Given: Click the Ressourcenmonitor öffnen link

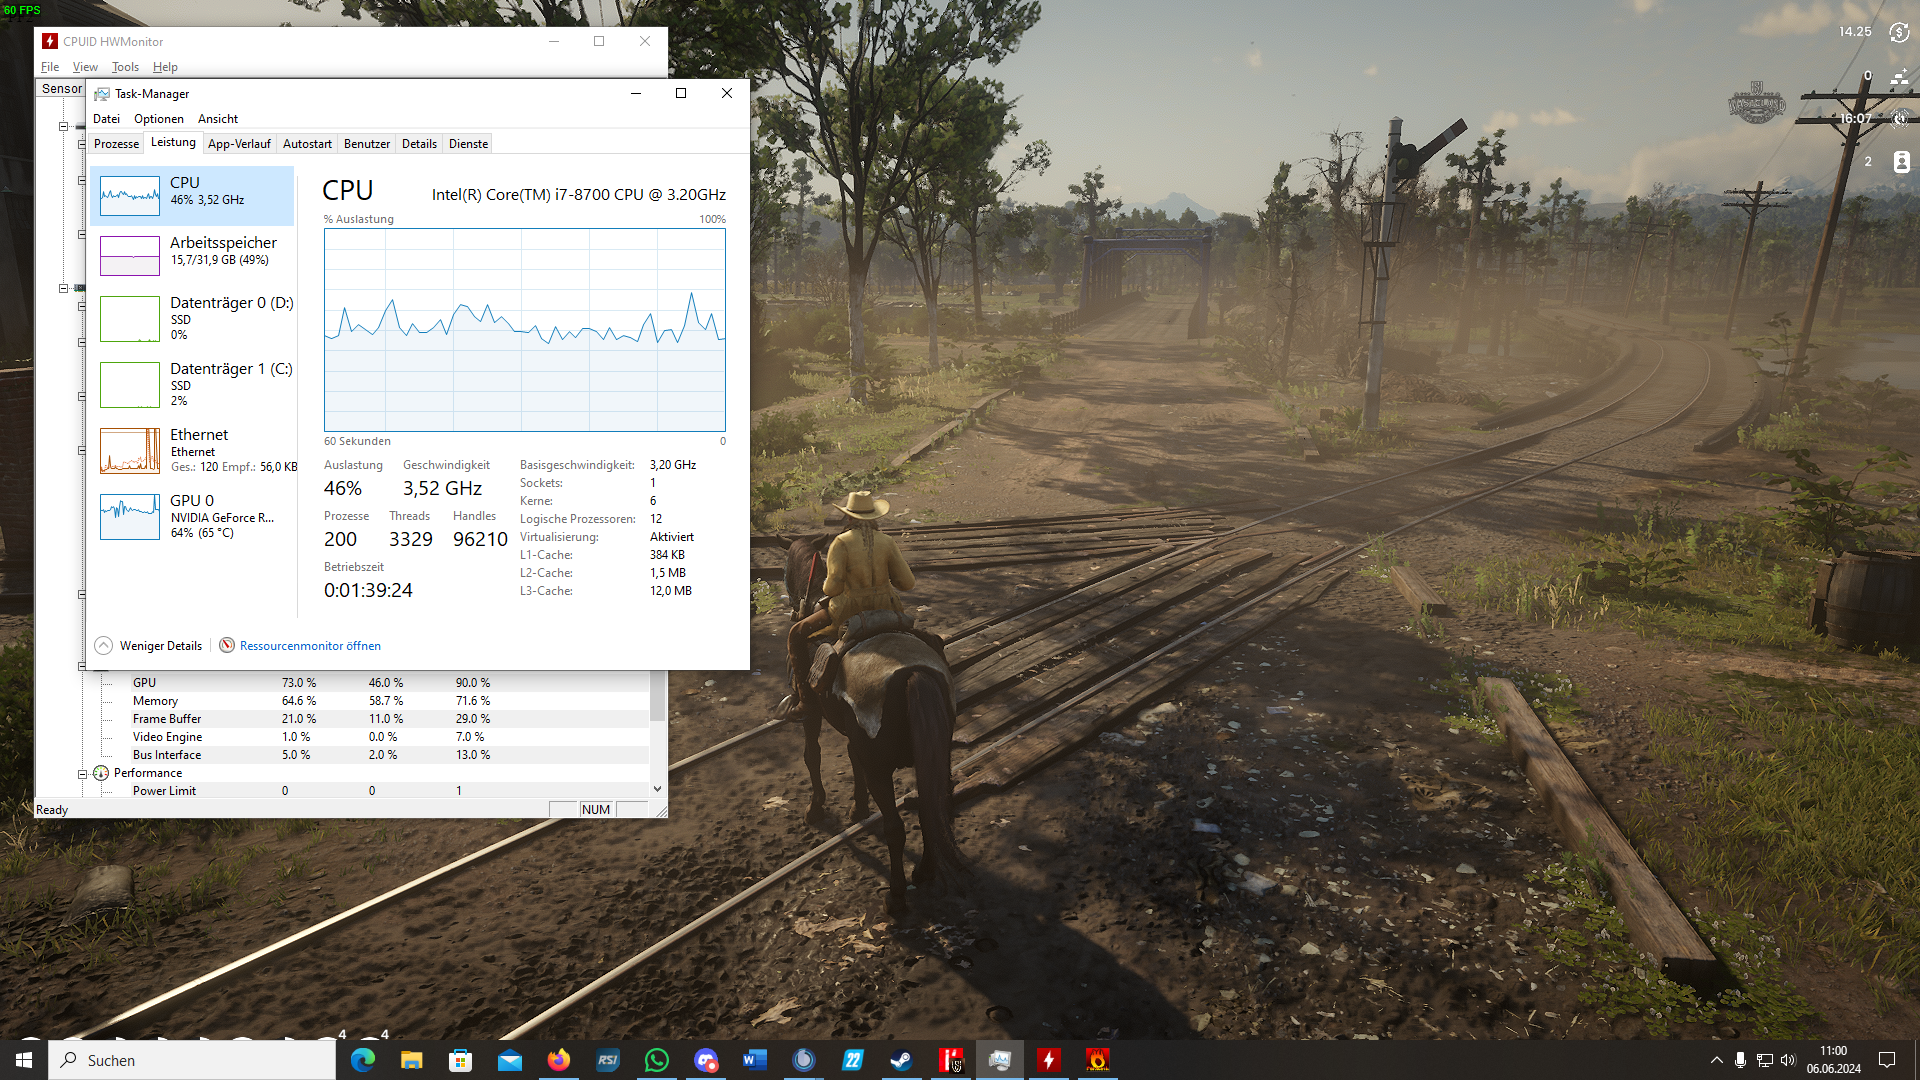Looking at the screenshot, I should pyautogui.click(x=310, y=645).
